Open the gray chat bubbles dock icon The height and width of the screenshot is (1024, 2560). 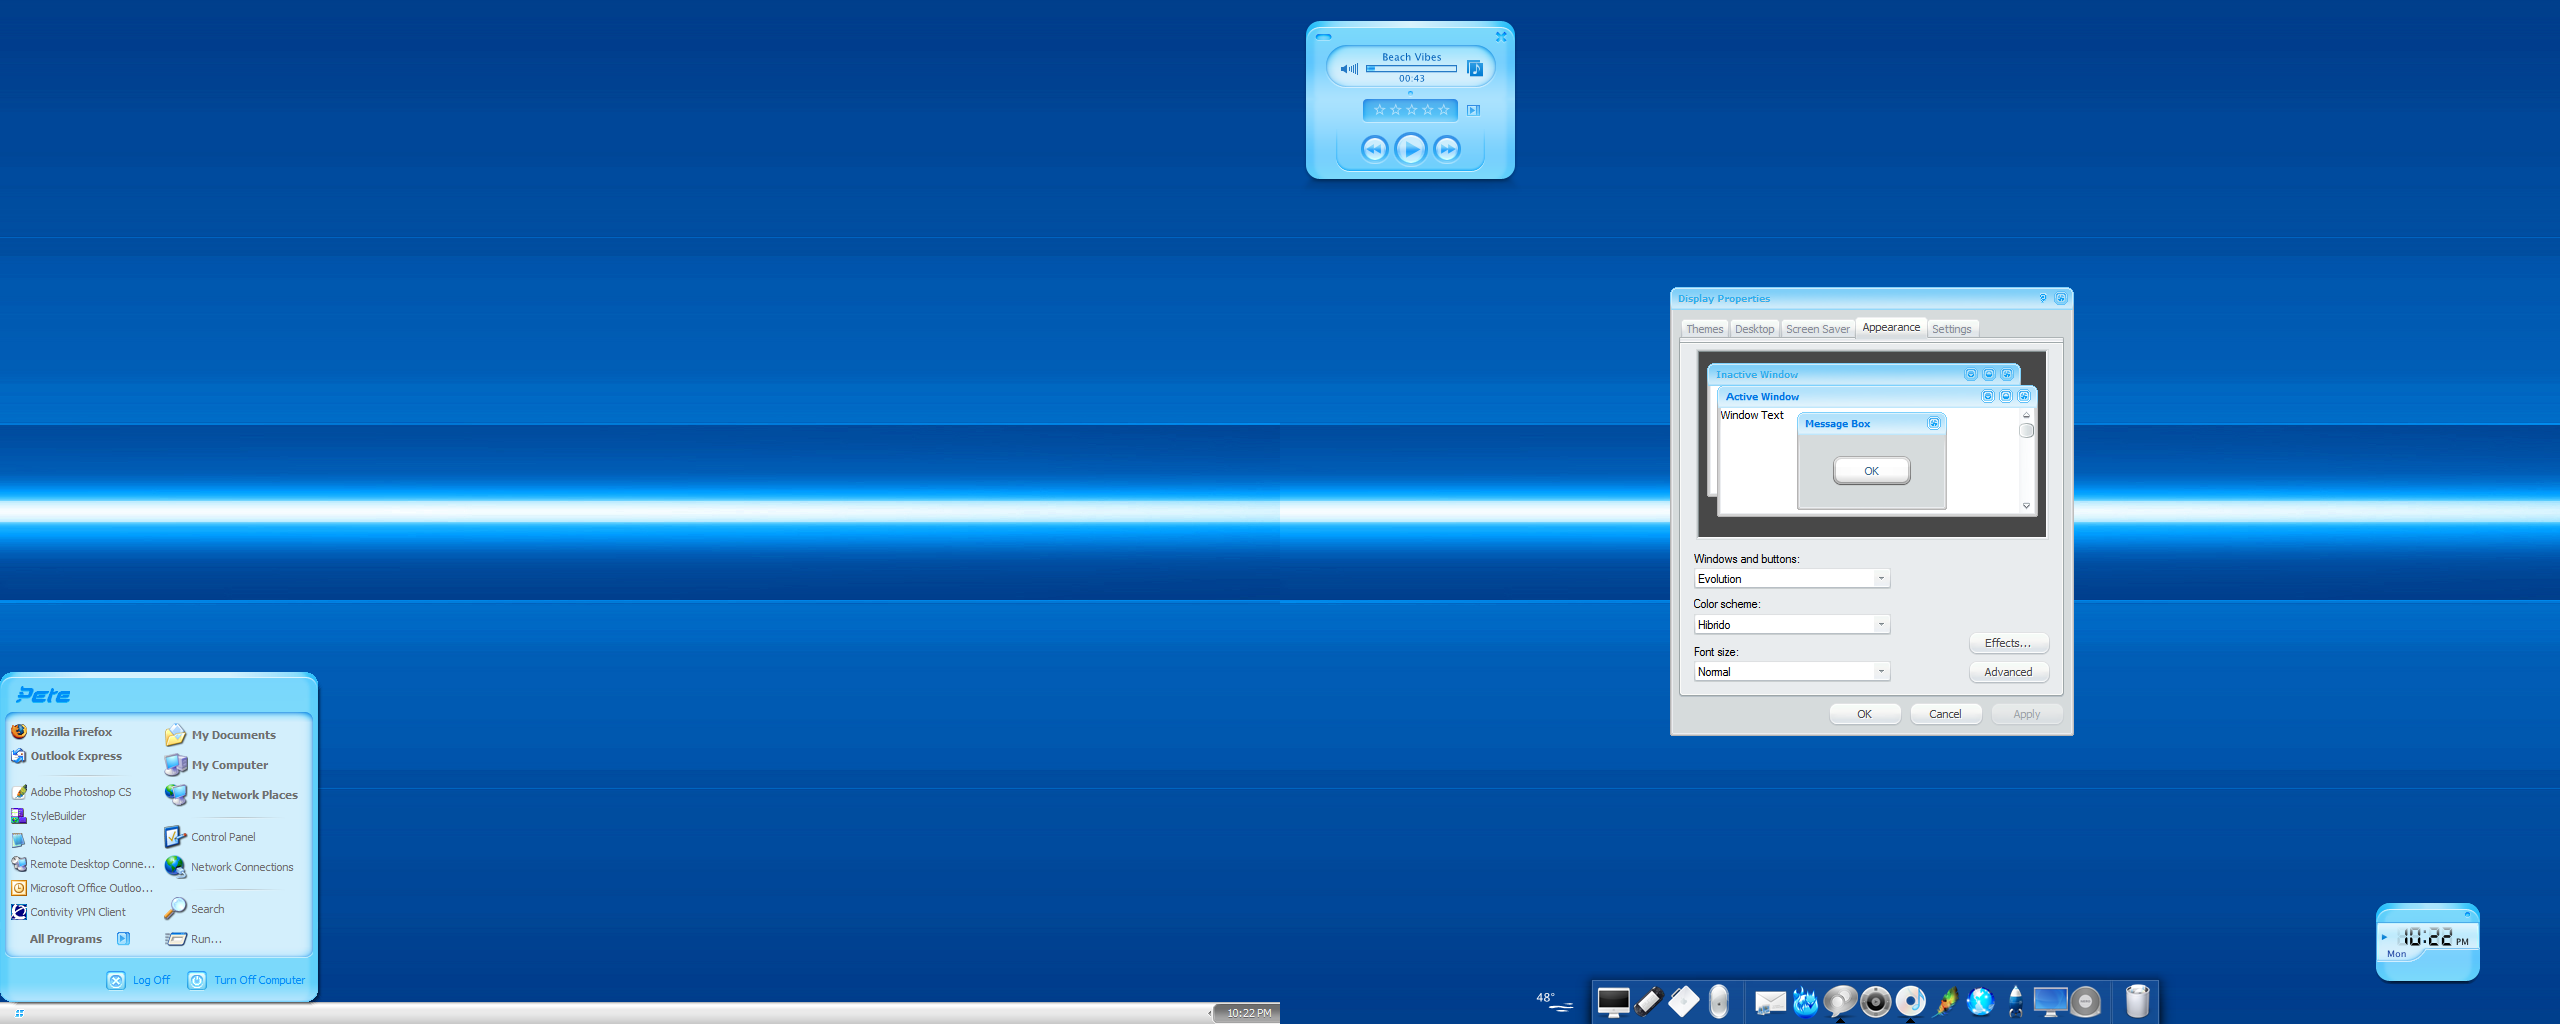[x=1840, y=1001]
